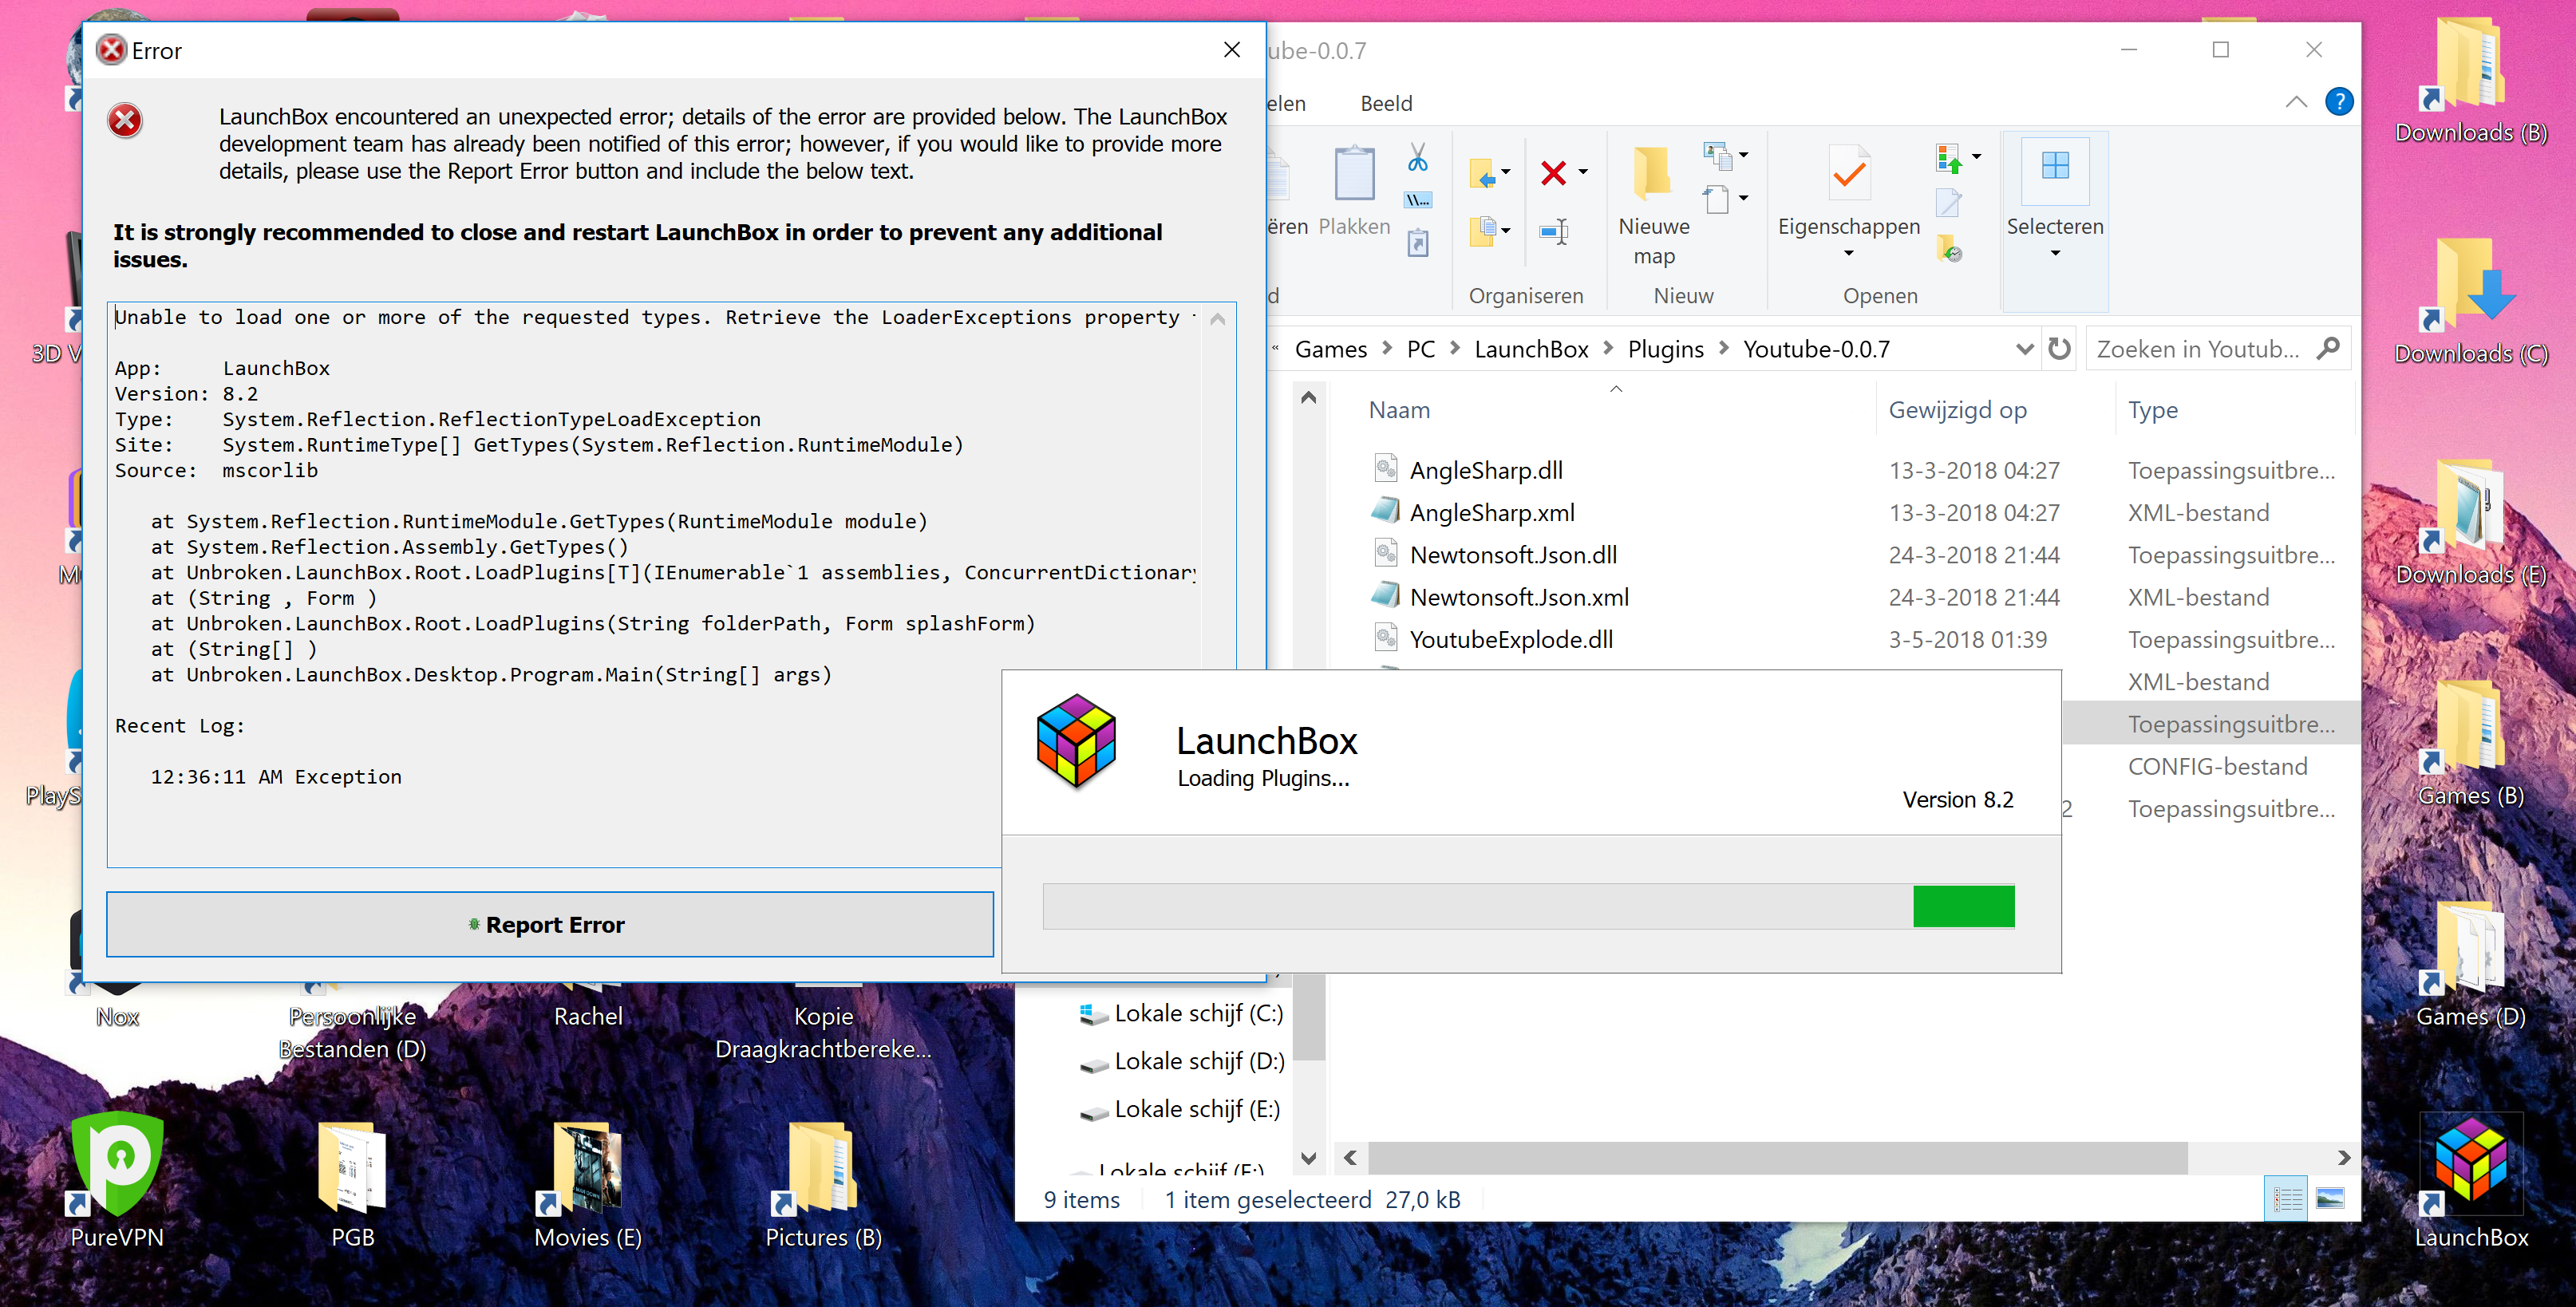This screenshot has height=1307, width=2576.
Task: Switch to details view icon in status bar
Action: 2287,1198
